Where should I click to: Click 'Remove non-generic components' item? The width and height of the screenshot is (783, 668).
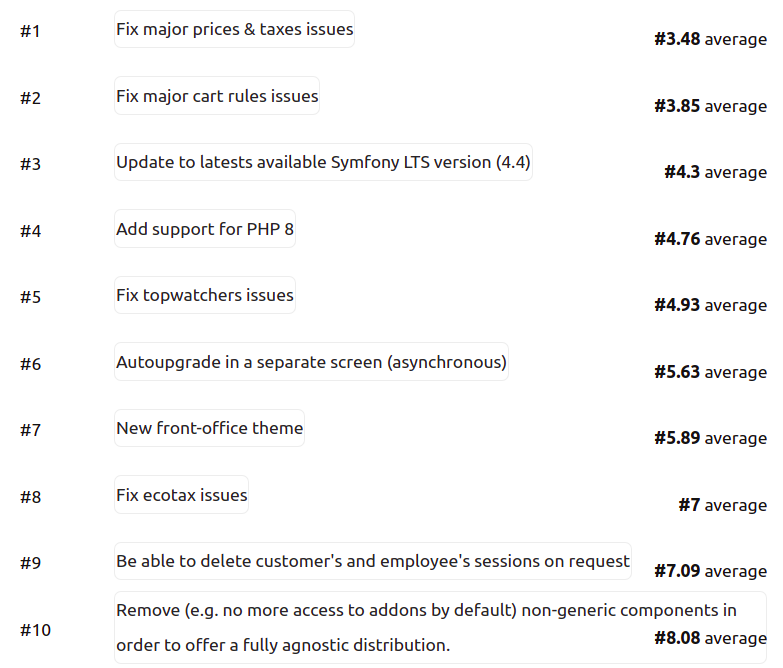pyautogui.click(x=440, y=628)
